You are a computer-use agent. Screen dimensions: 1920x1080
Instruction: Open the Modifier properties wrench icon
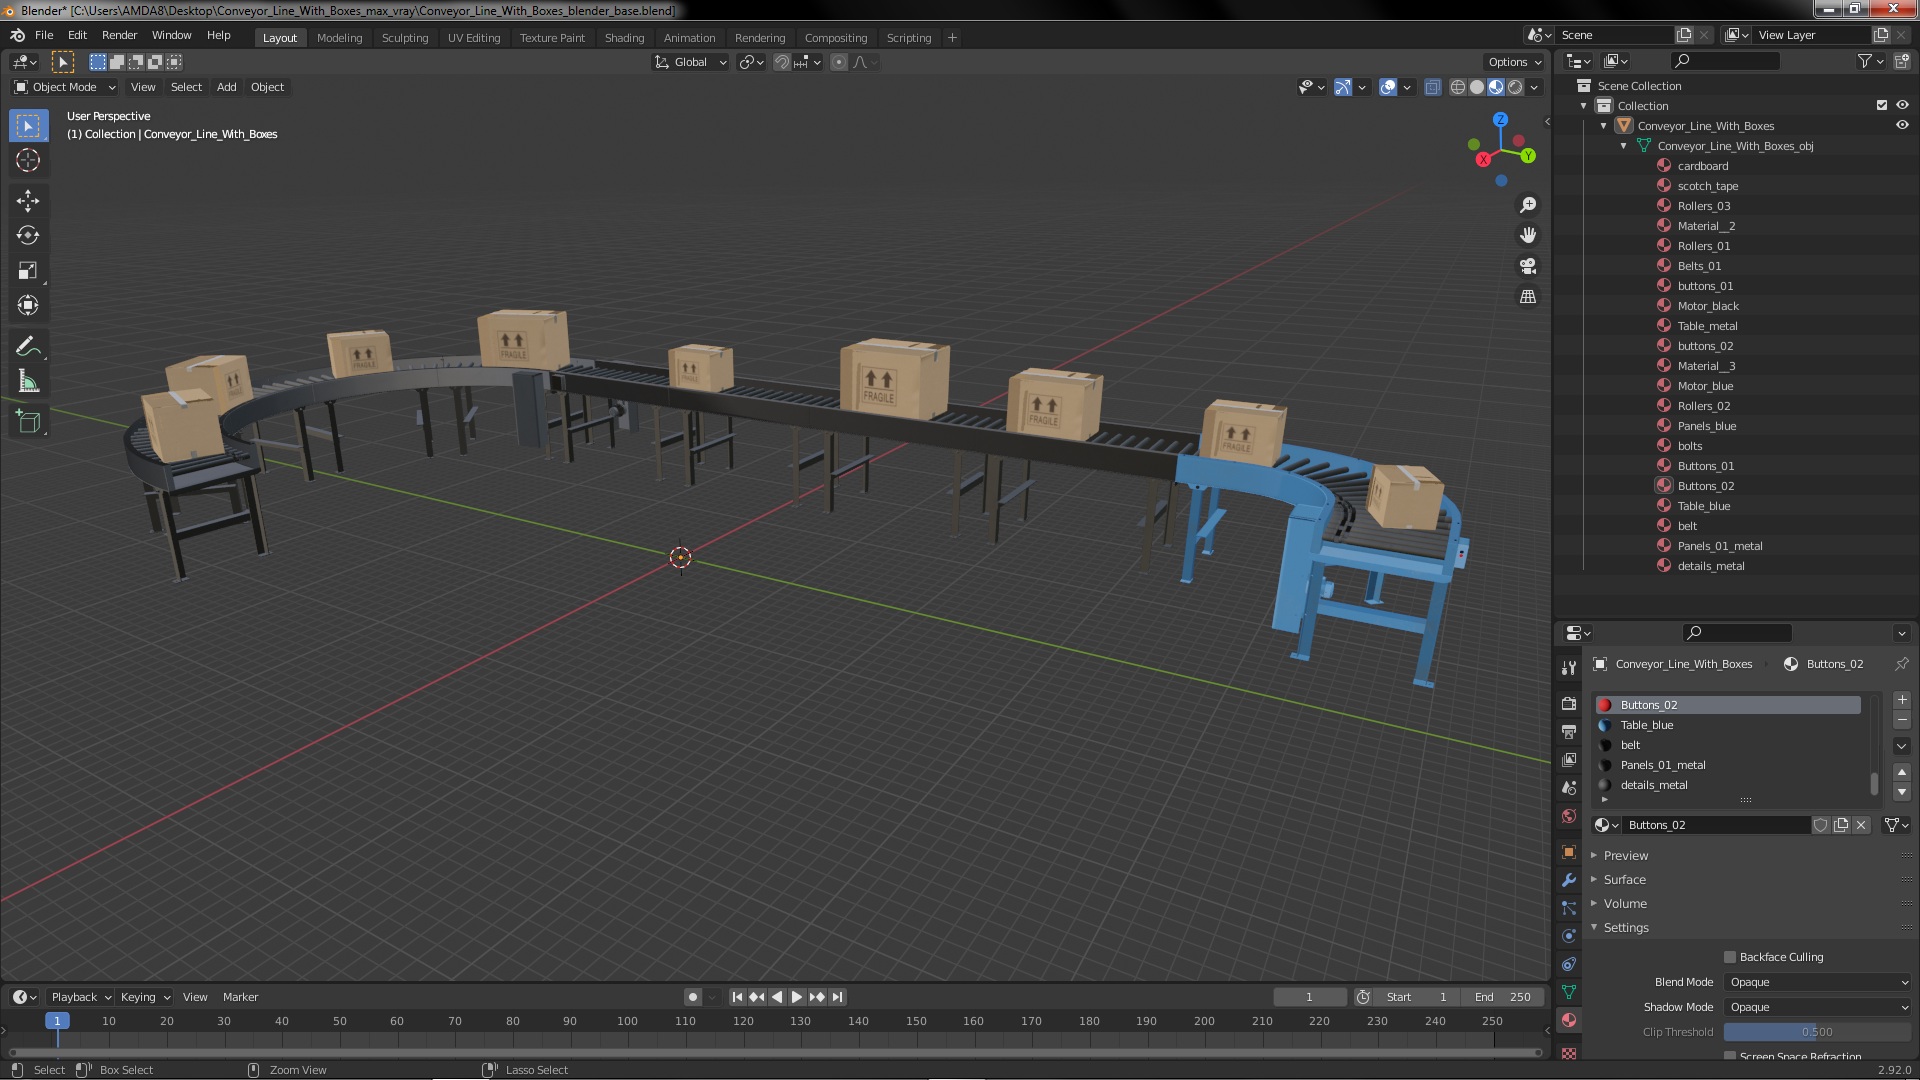tap(1569, 880)
